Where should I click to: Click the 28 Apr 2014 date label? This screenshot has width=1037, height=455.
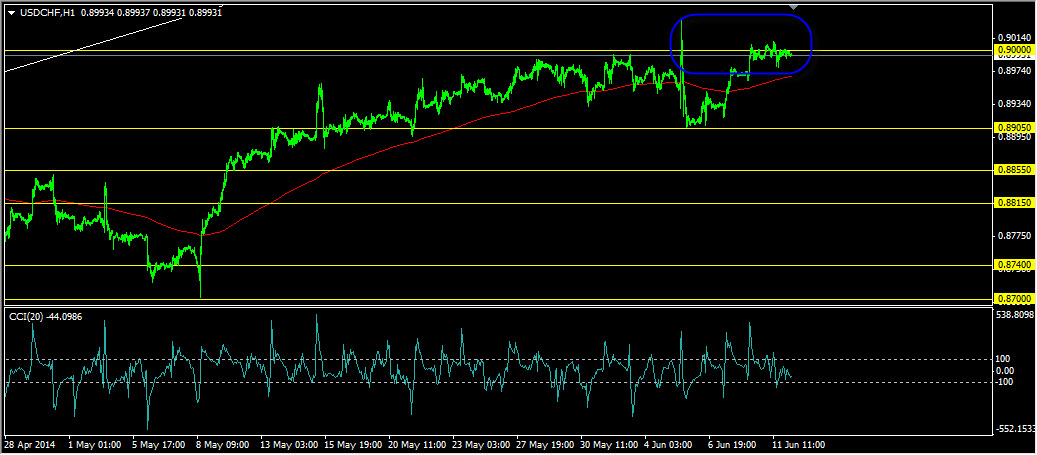(x=32, y=444)
